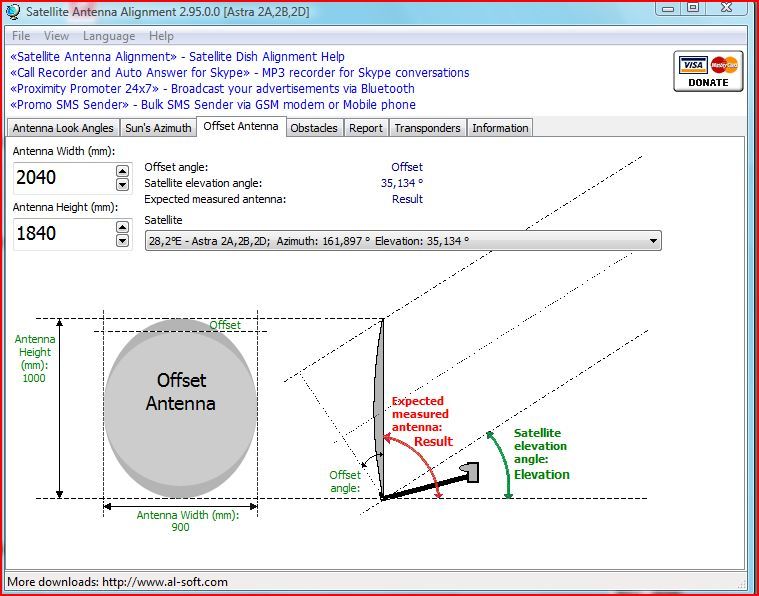759x596 pixels.
Task: Open Promo SMS Sender link
Action: click(x=213, y=105)
